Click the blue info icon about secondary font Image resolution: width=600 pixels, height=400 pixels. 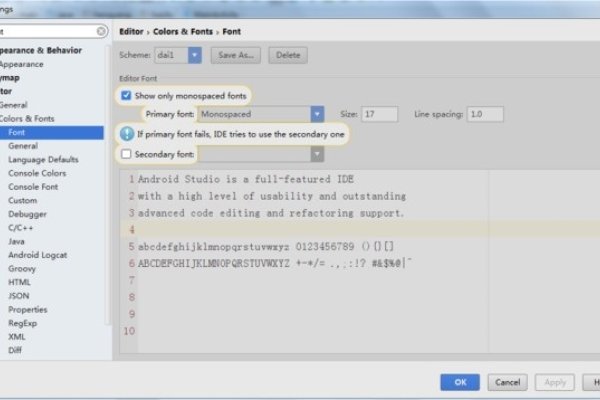point(127,134)
